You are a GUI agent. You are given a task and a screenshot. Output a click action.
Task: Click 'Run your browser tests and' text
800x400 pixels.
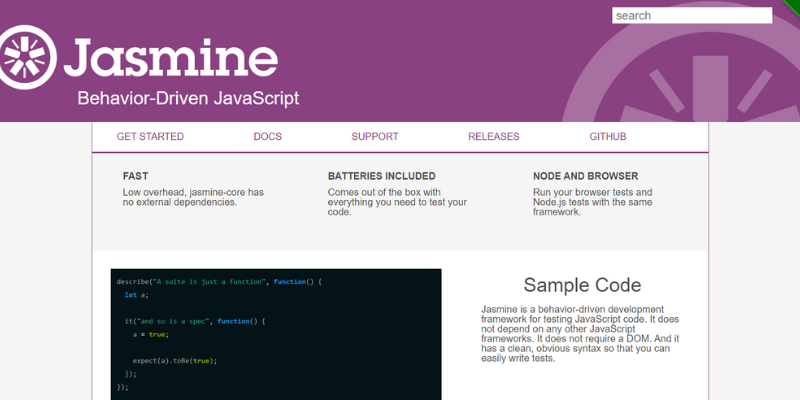[x=592, y=192]
